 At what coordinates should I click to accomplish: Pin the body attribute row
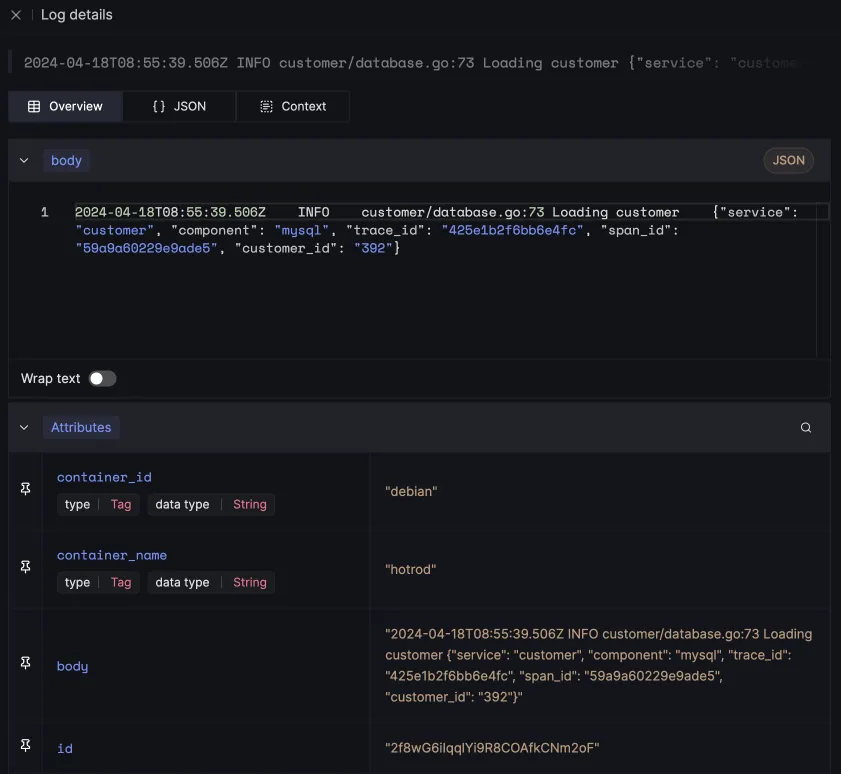pos(26,664)
